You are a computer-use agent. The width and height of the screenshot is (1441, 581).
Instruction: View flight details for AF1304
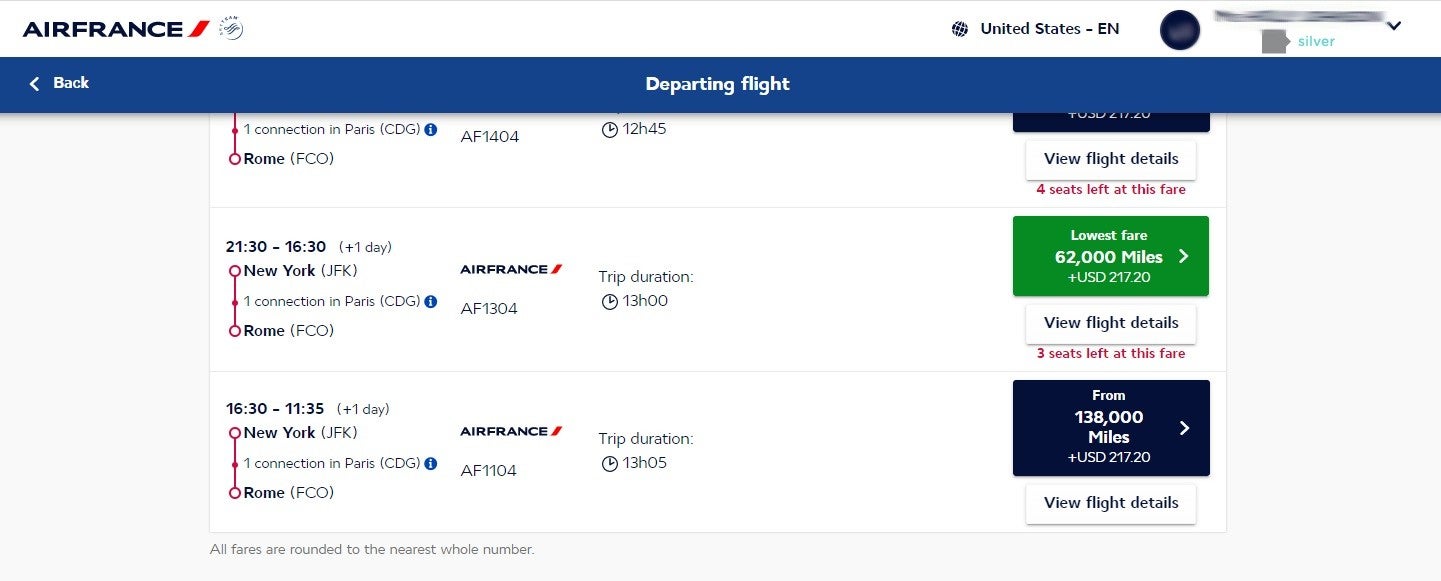coord(1110,323)
